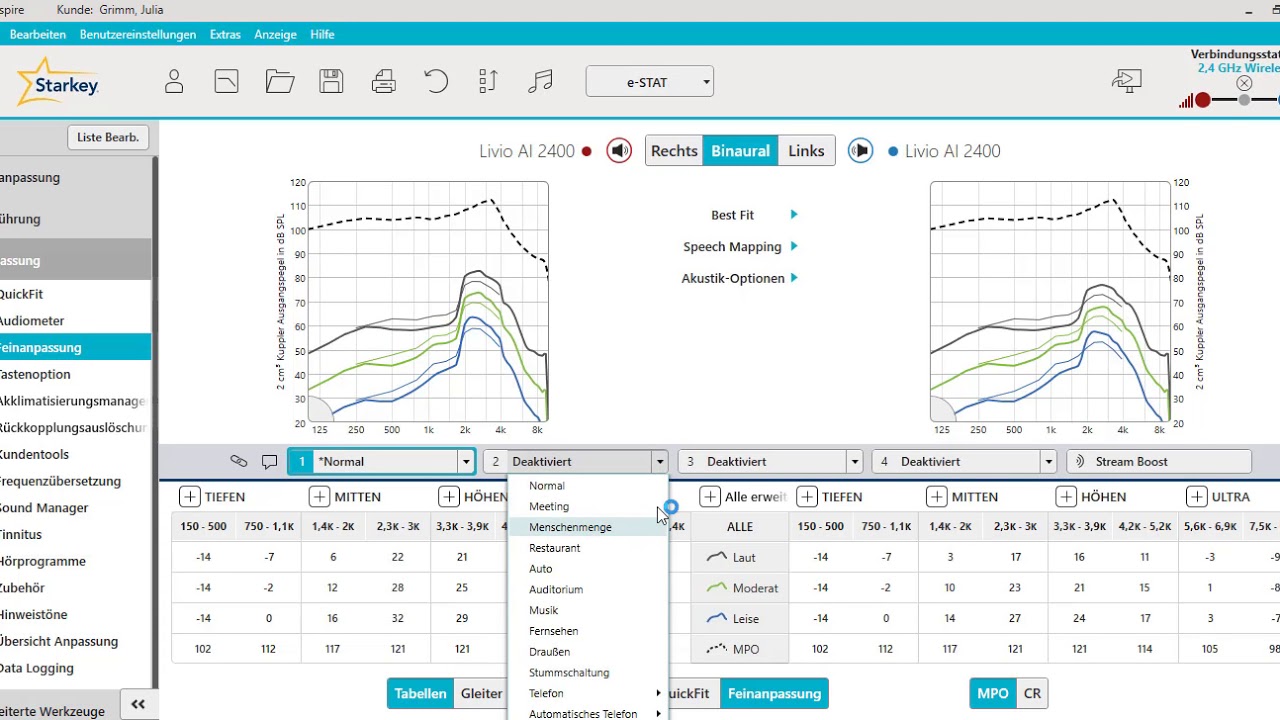Open the Telefon submenu in program list
The width and height of the screenshot is (1280, 720).
(588, 693)
